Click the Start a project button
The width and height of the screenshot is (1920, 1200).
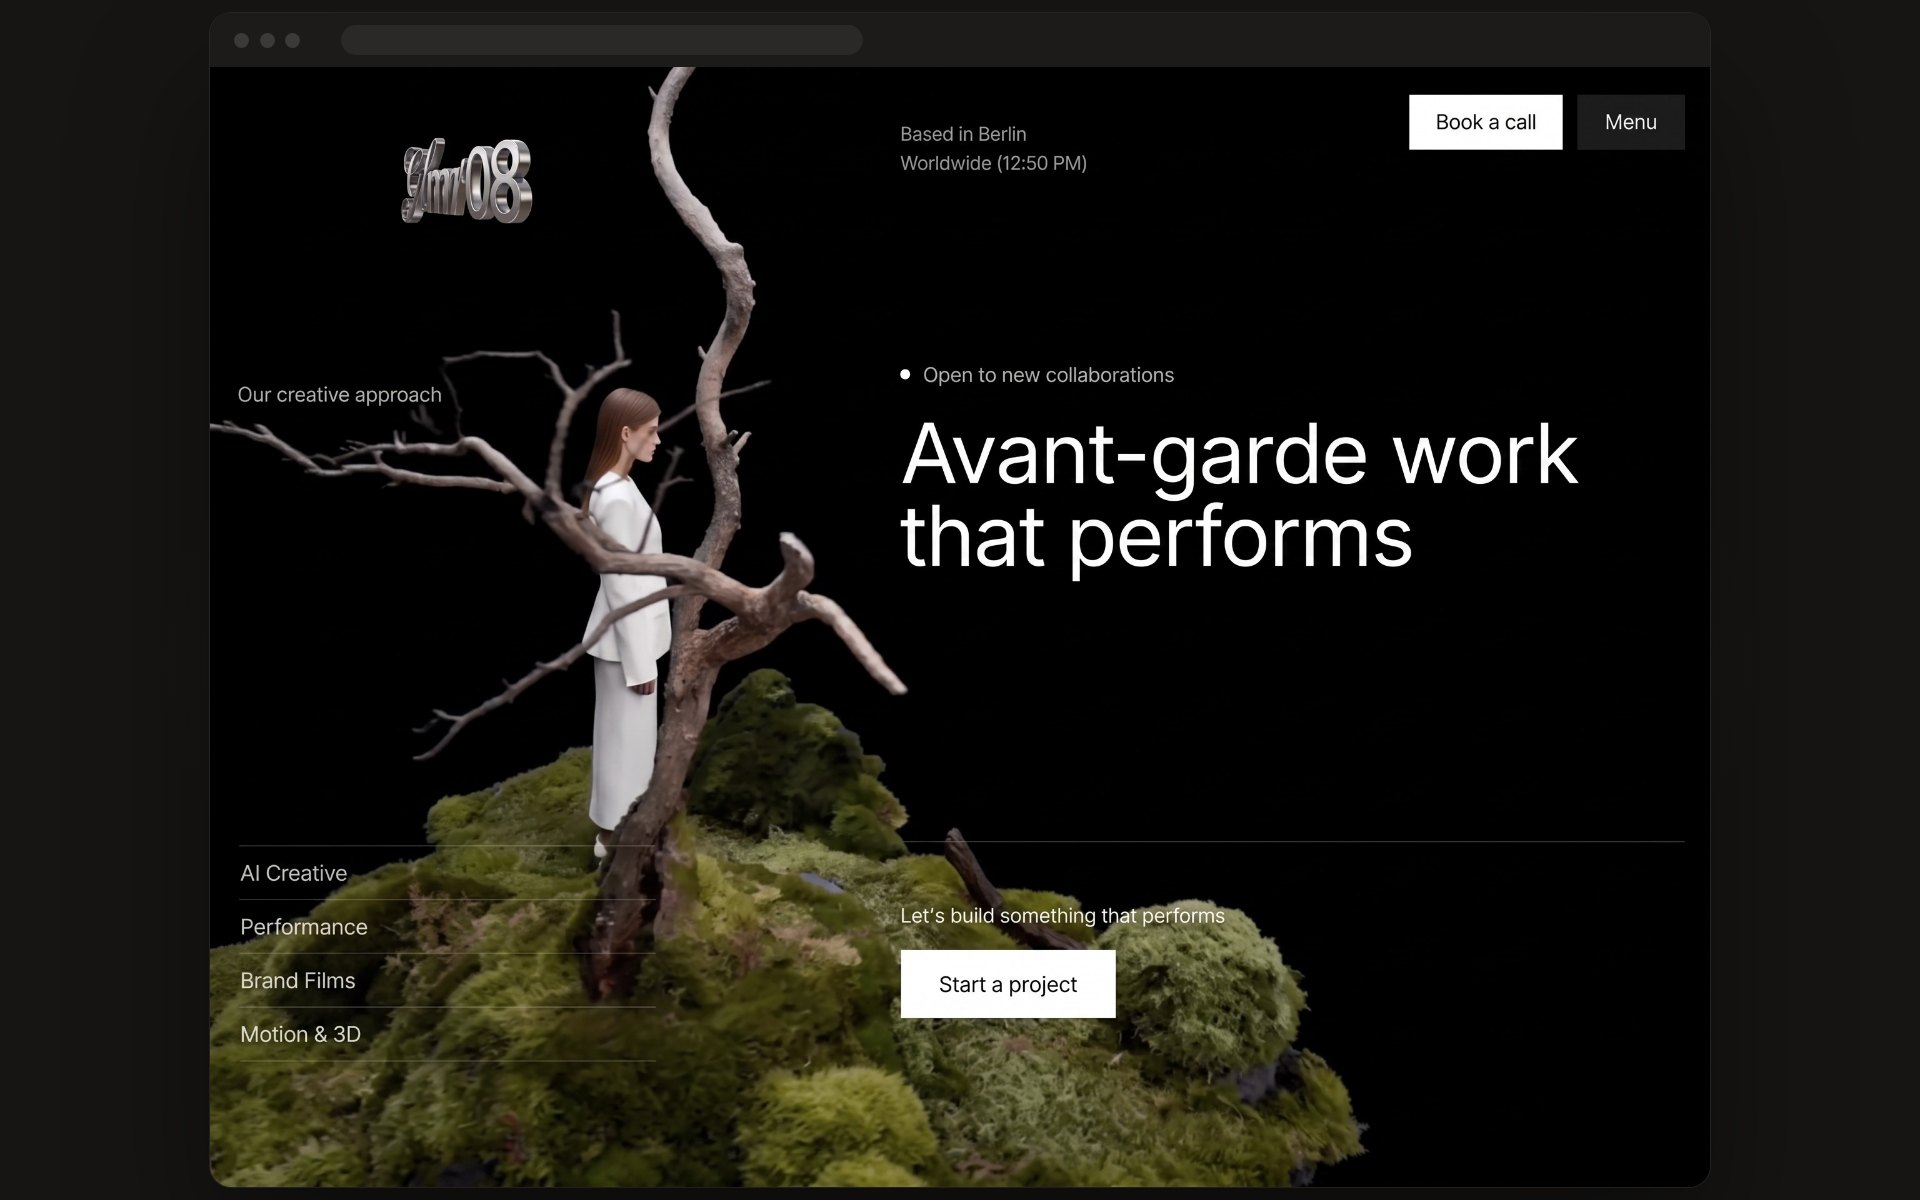coord(1007,984)
